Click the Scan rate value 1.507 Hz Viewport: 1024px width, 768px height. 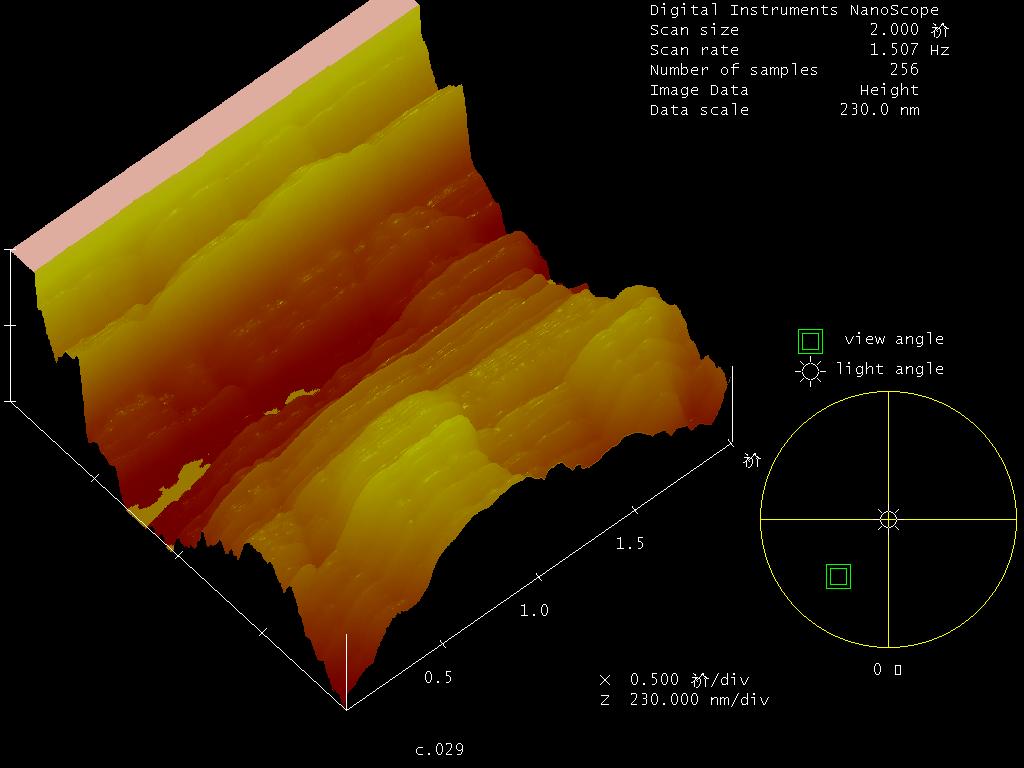tap(909, 50)
